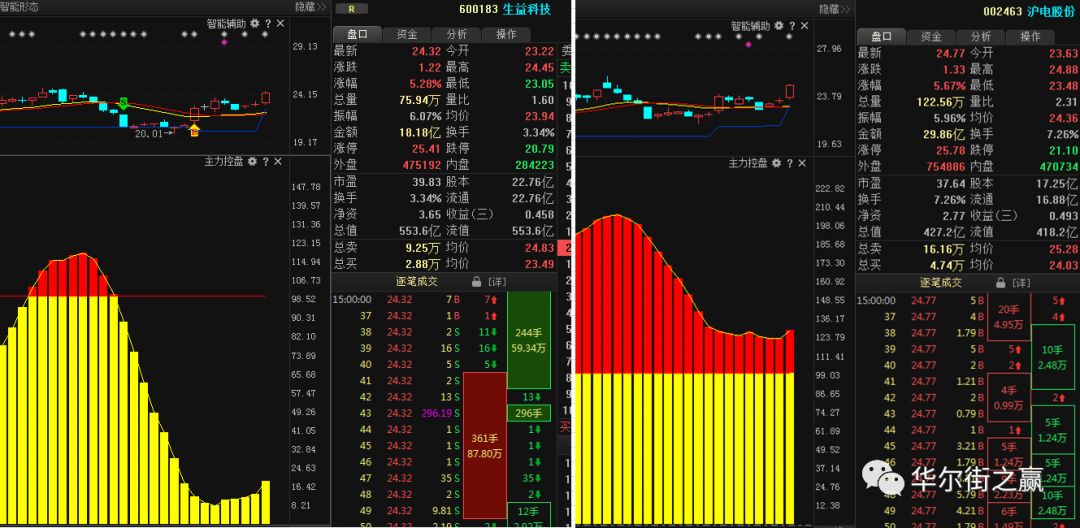The height and width of the screenshot is (528, 1080).
Task: Open the 操作 tab for 沪电股份
Action: [1030, 36]
